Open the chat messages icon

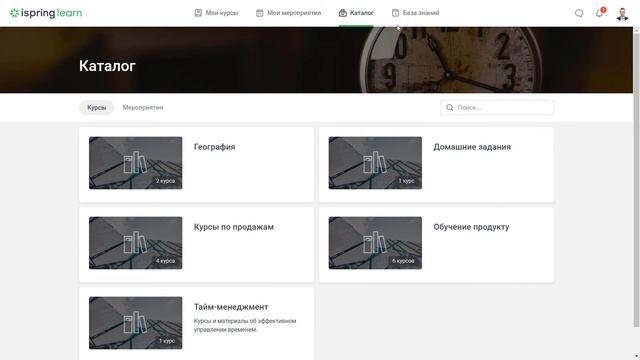[x=579, y=13]
